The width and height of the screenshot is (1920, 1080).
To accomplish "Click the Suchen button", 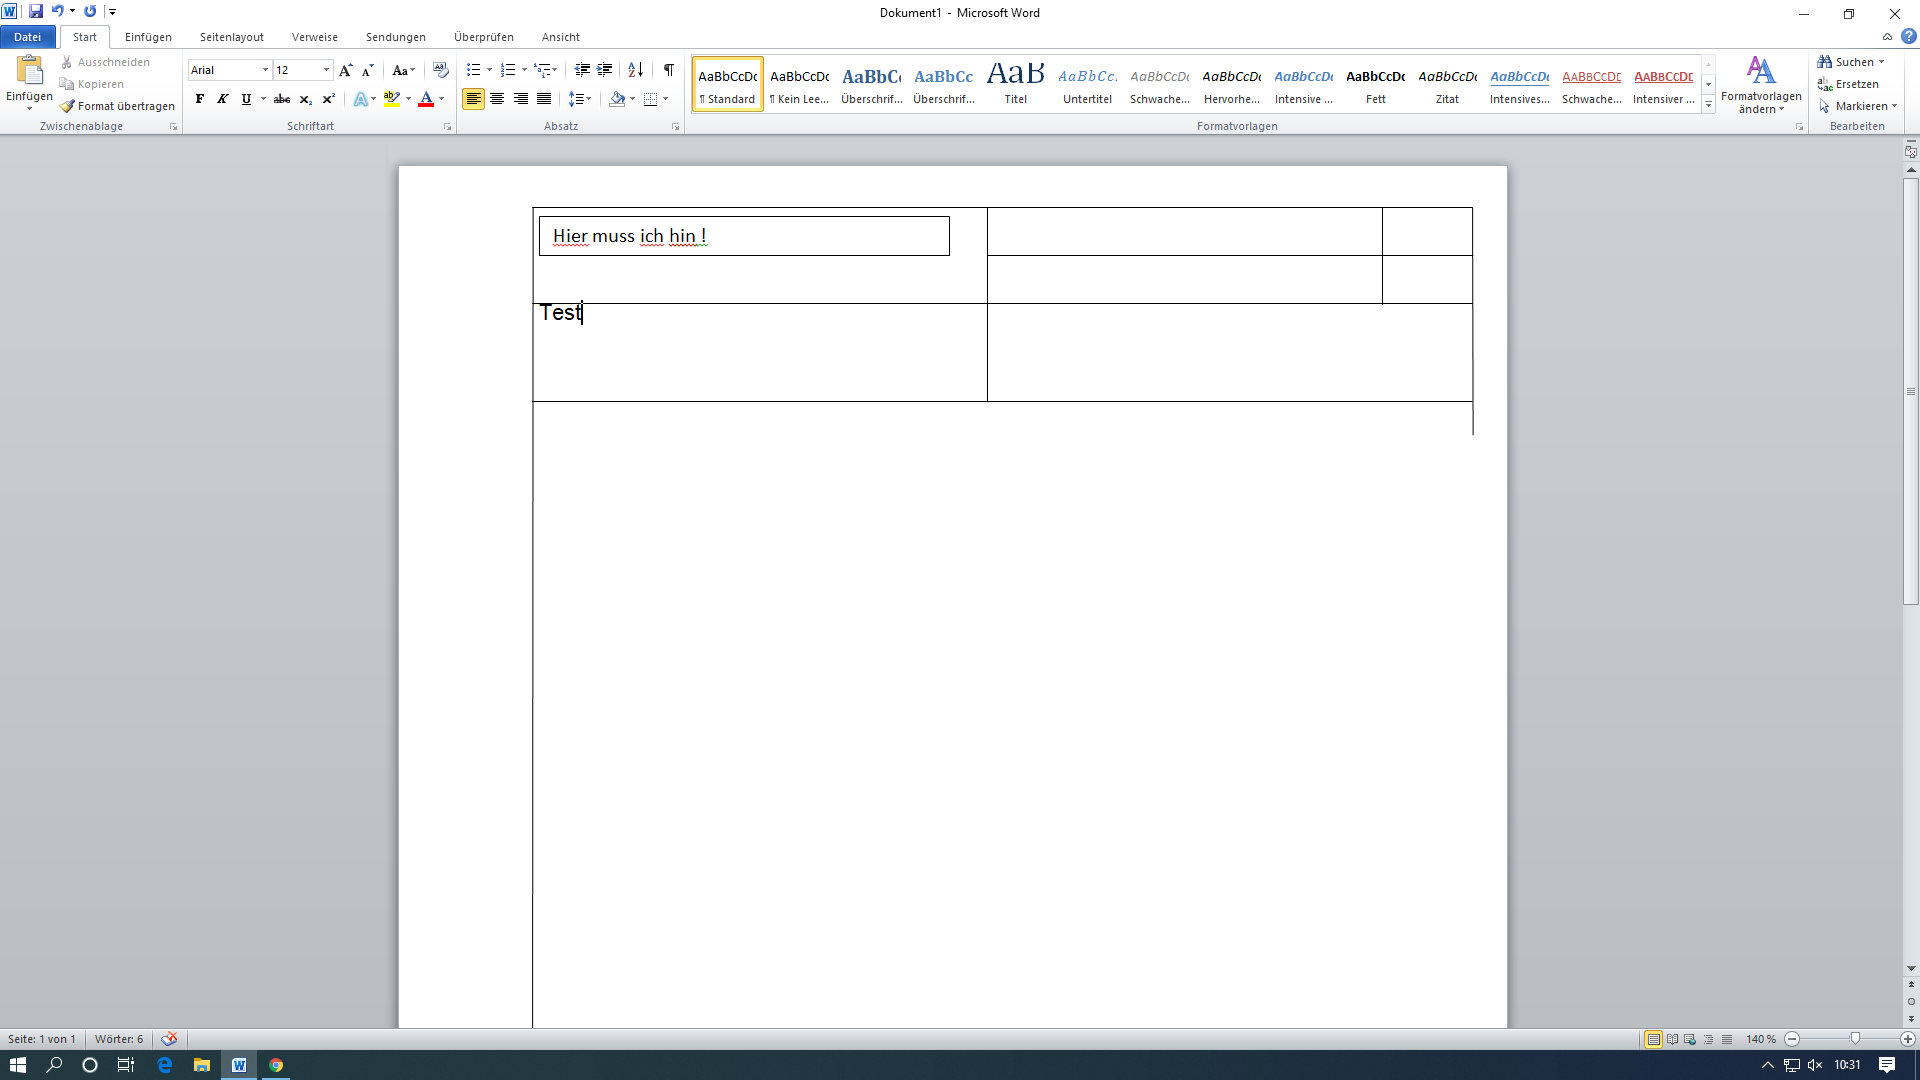I will 1851,62.
